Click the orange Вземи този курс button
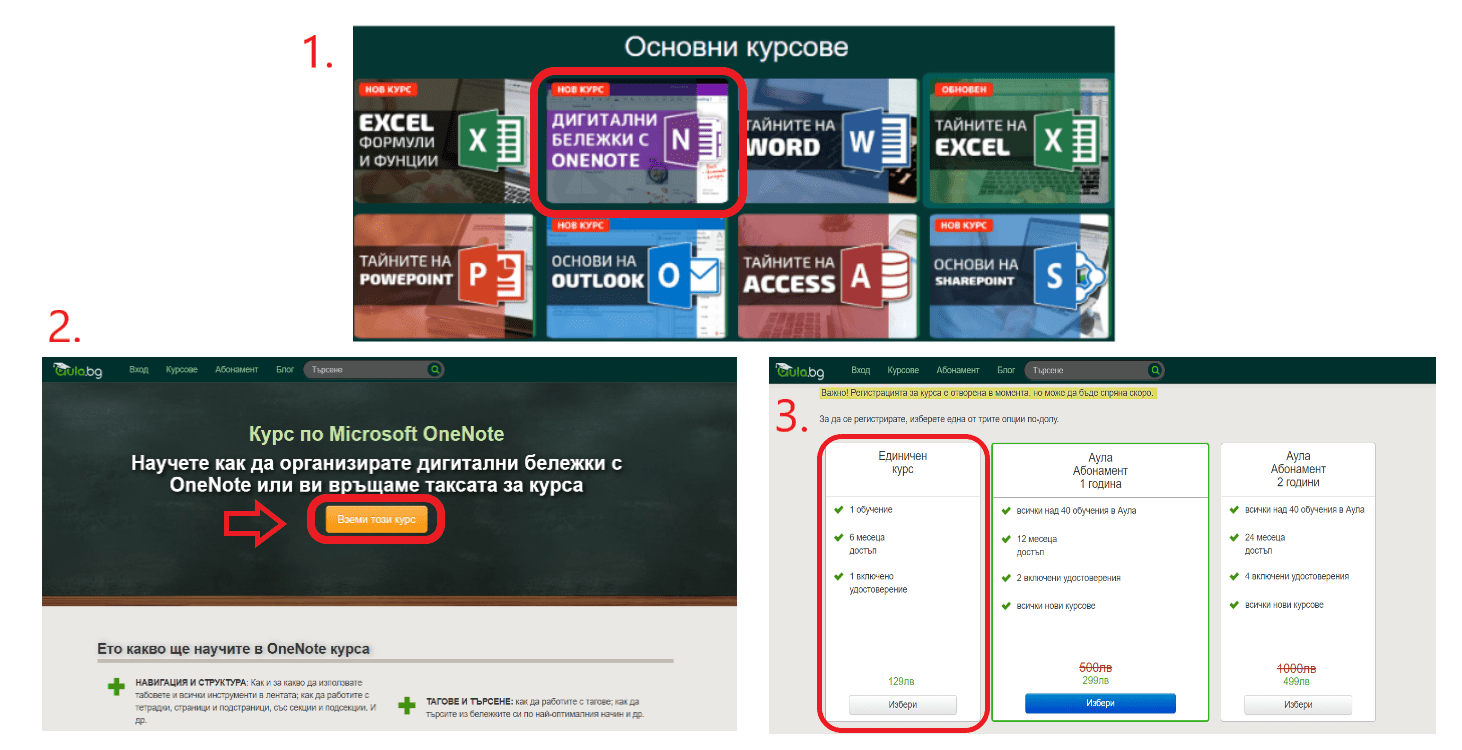 click(376, 520)
